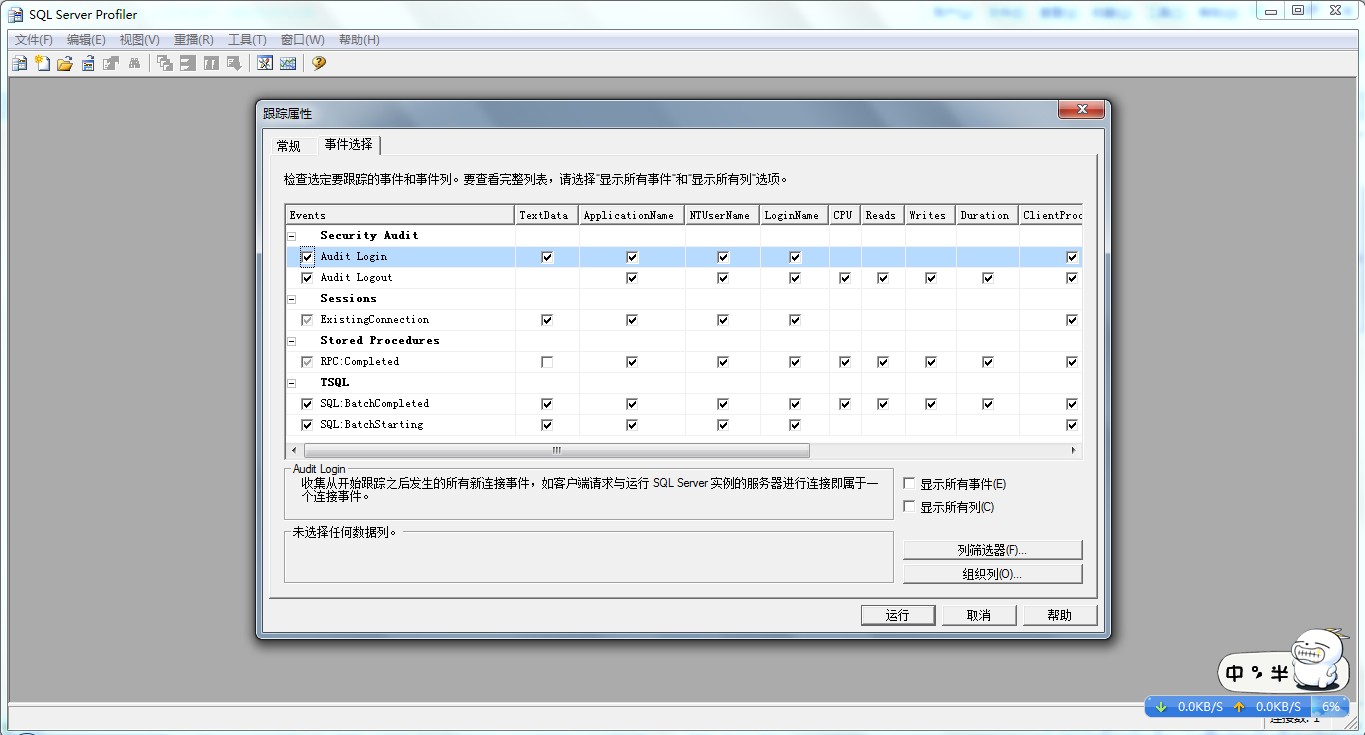The image size is (1365, 735).
Task: Open the 编辑(E) menu
Action: [x=86, y=40]
